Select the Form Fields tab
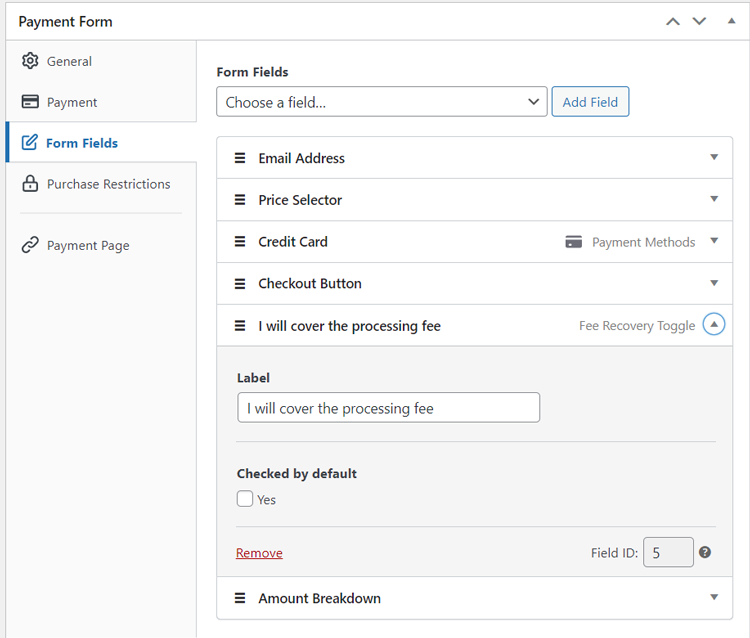 [101, 143]
